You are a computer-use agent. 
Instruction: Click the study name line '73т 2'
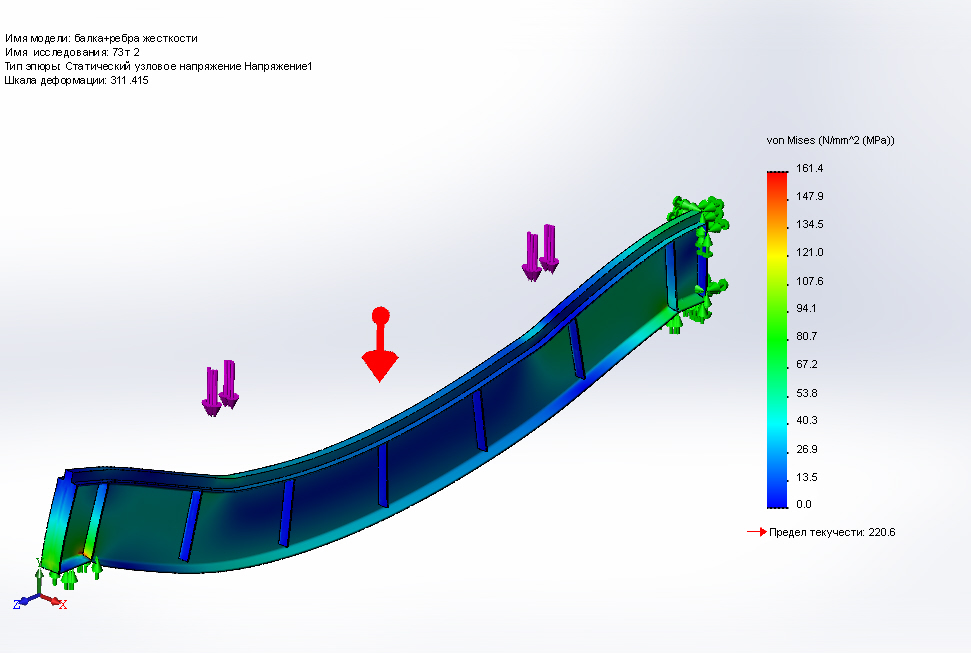[x=72, y=53]
